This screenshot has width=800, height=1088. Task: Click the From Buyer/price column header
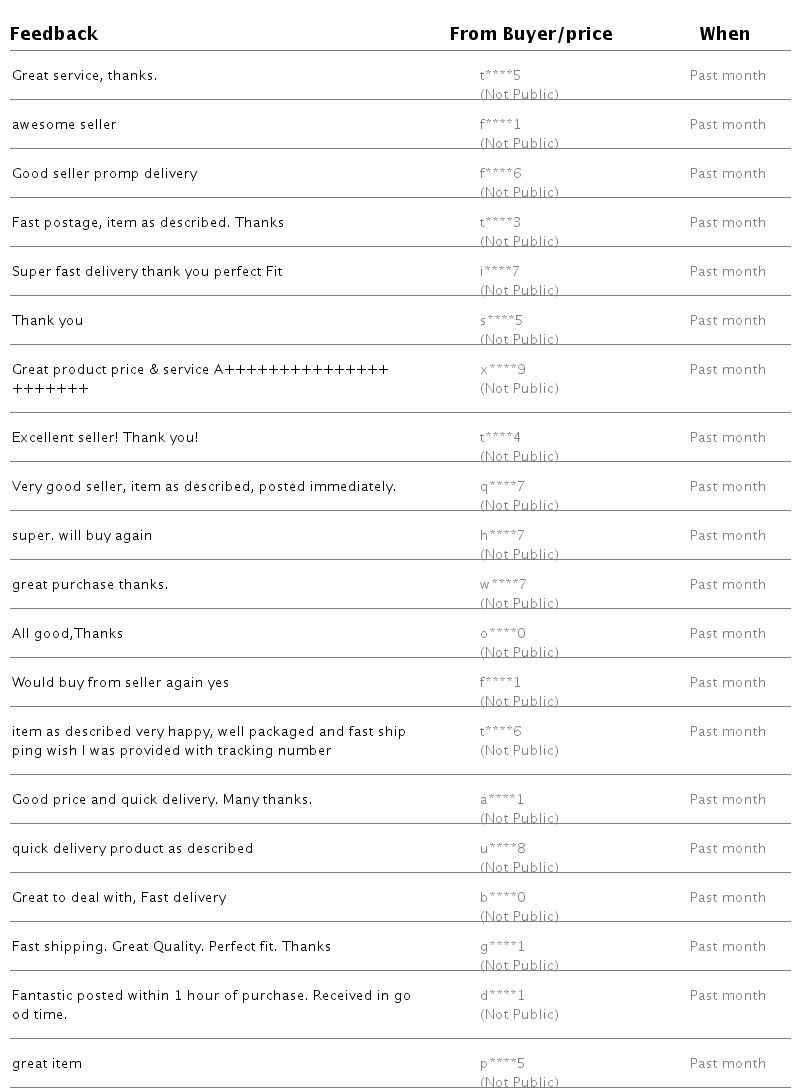click(530, 34)
